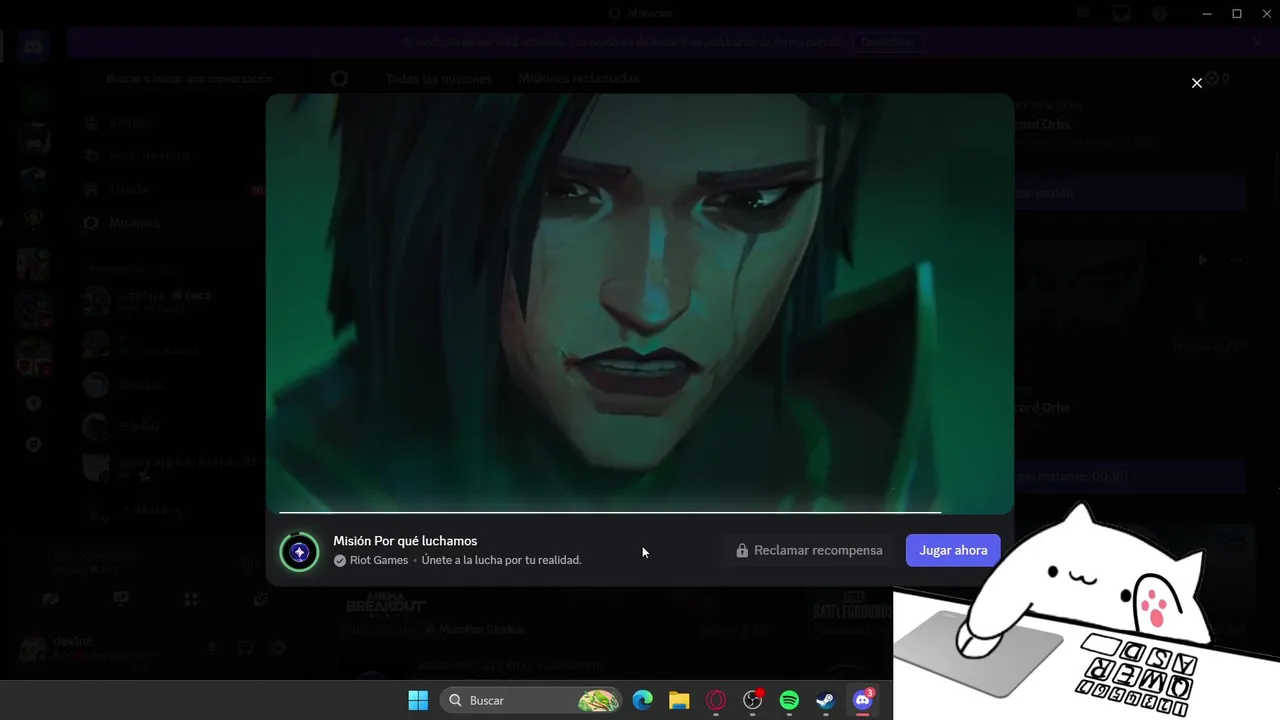Click the Desactivar button in the banner
This screenshot has width=1280, height=720.
click(x=887, y=42)
